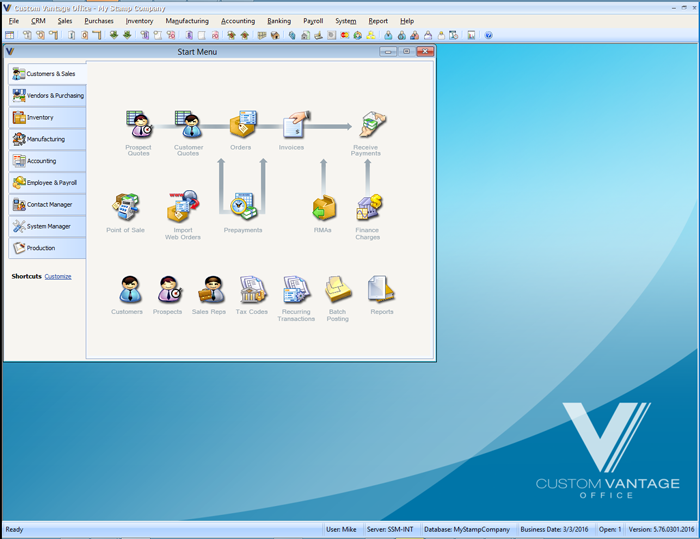Open the System menu
The width and height of the screenshot is (700, 539).
pyautogui.click(x=346, y=21)
